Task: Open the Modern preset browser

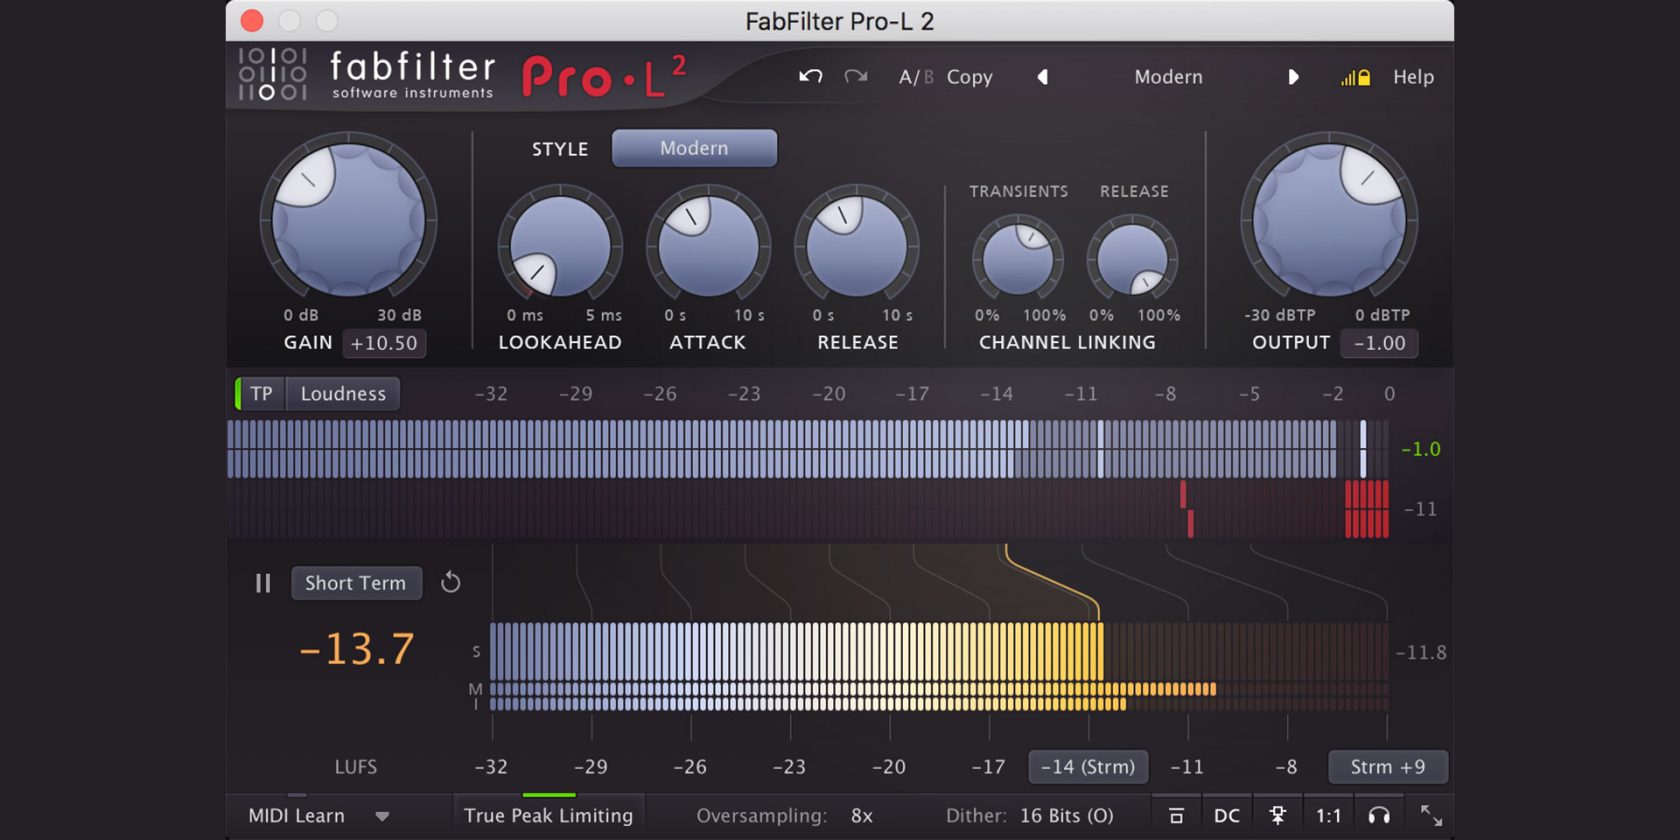Action: (1168, 77)
